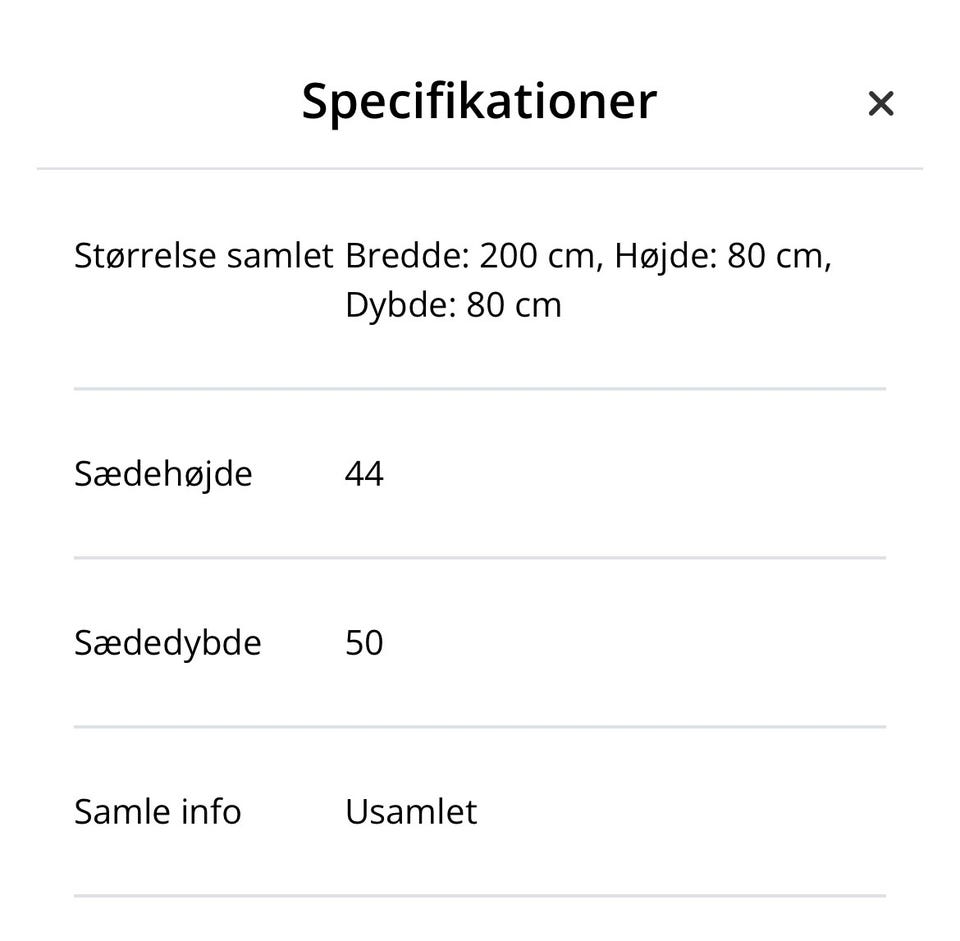Image resolution: width=960 pixels, height=941 pixels.
Task: Click the Sædedybde value 50
Action: tap(364, 643)
